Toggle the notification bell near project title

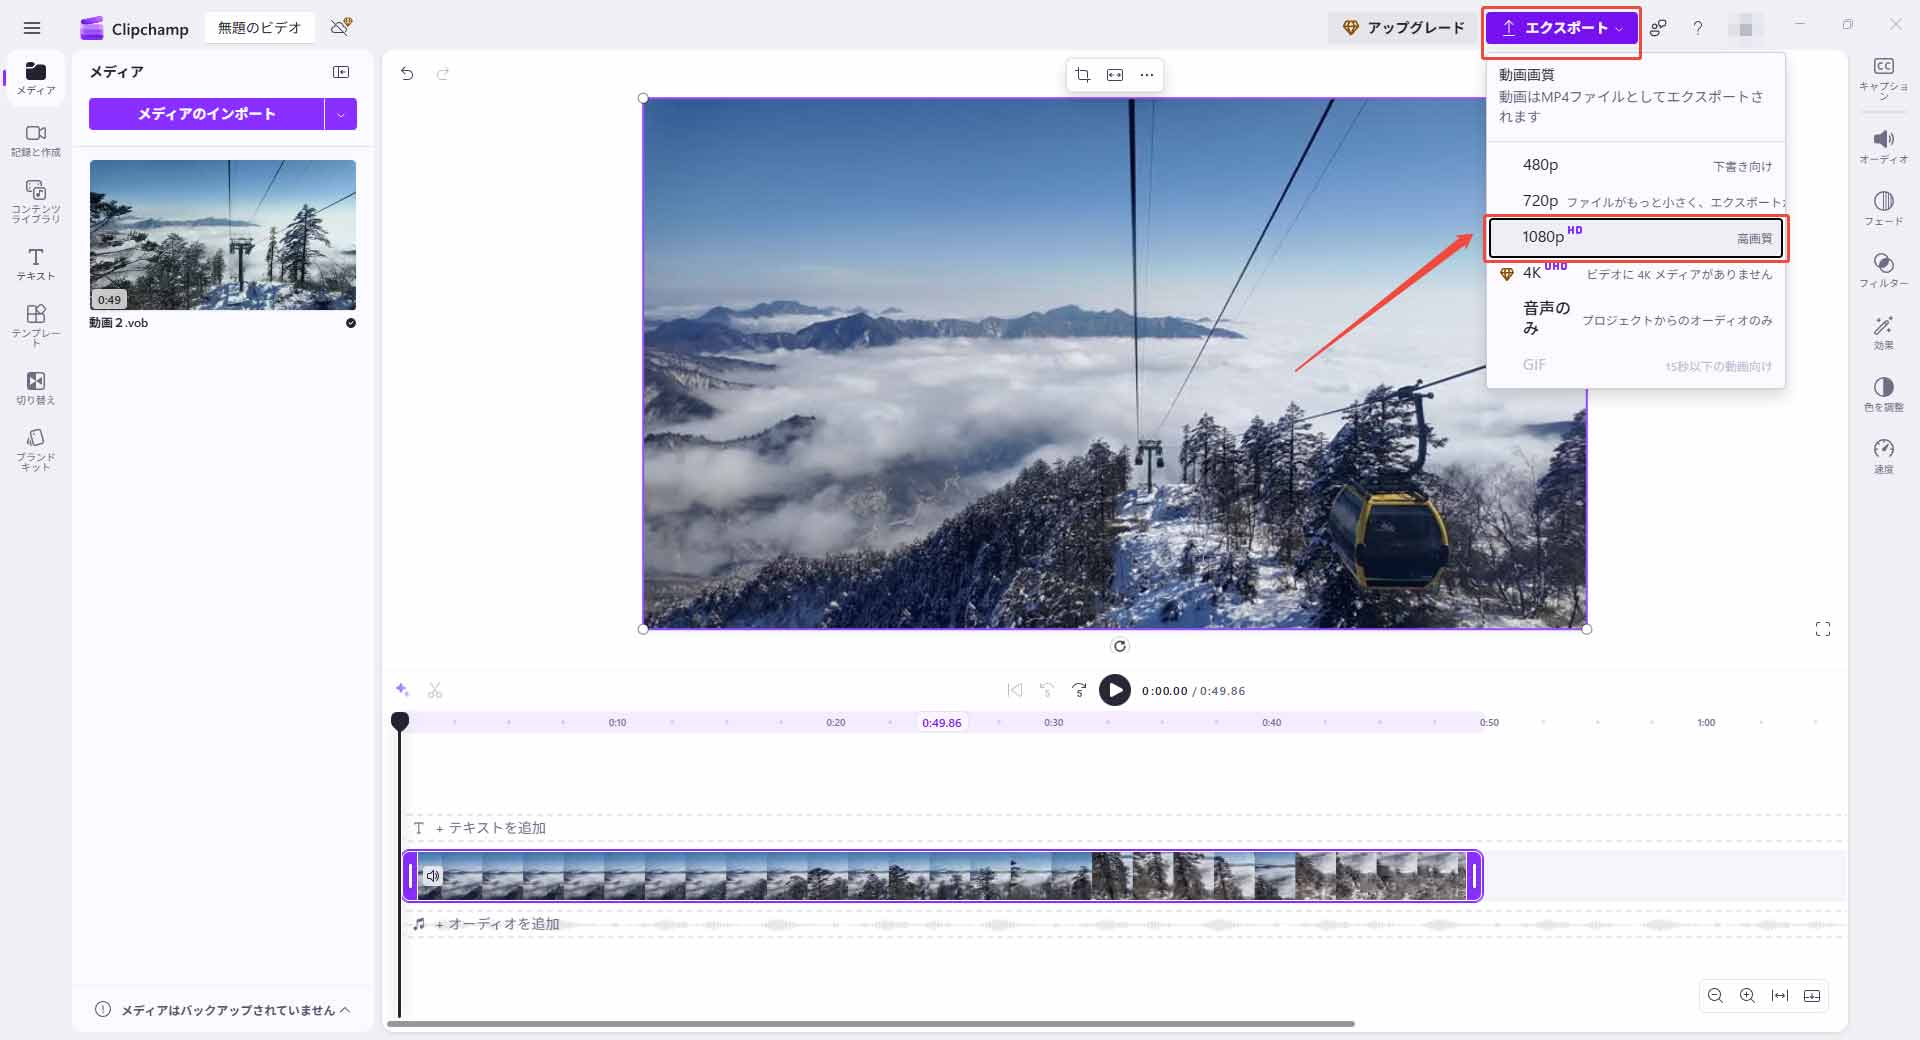point(338,28)
